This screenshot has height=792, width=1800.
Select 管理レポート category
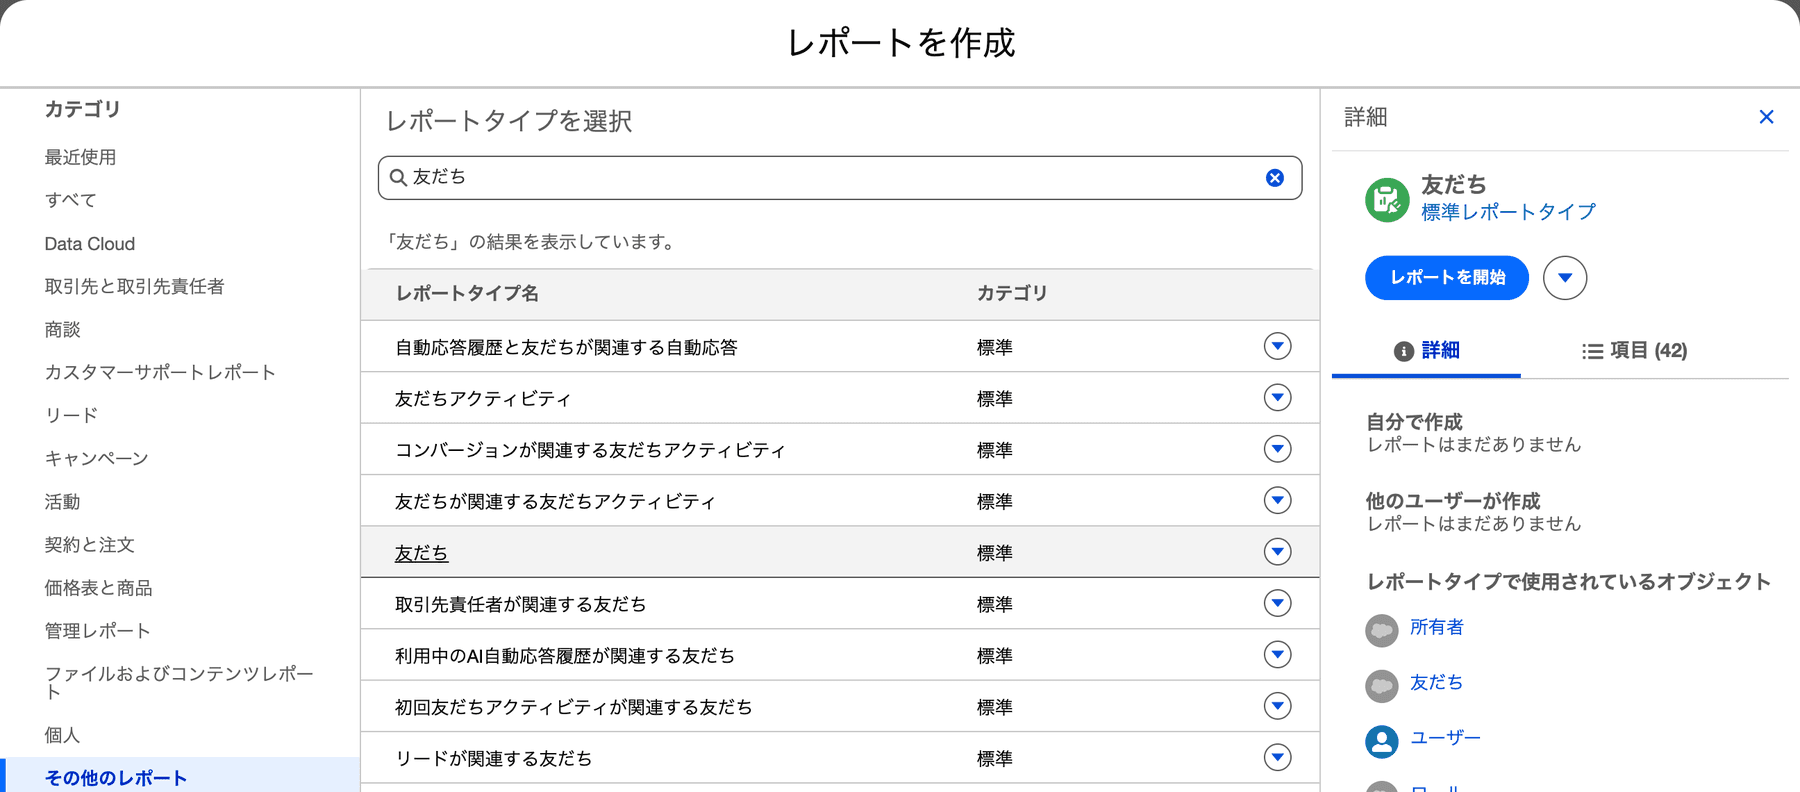[x=98, y=630]
